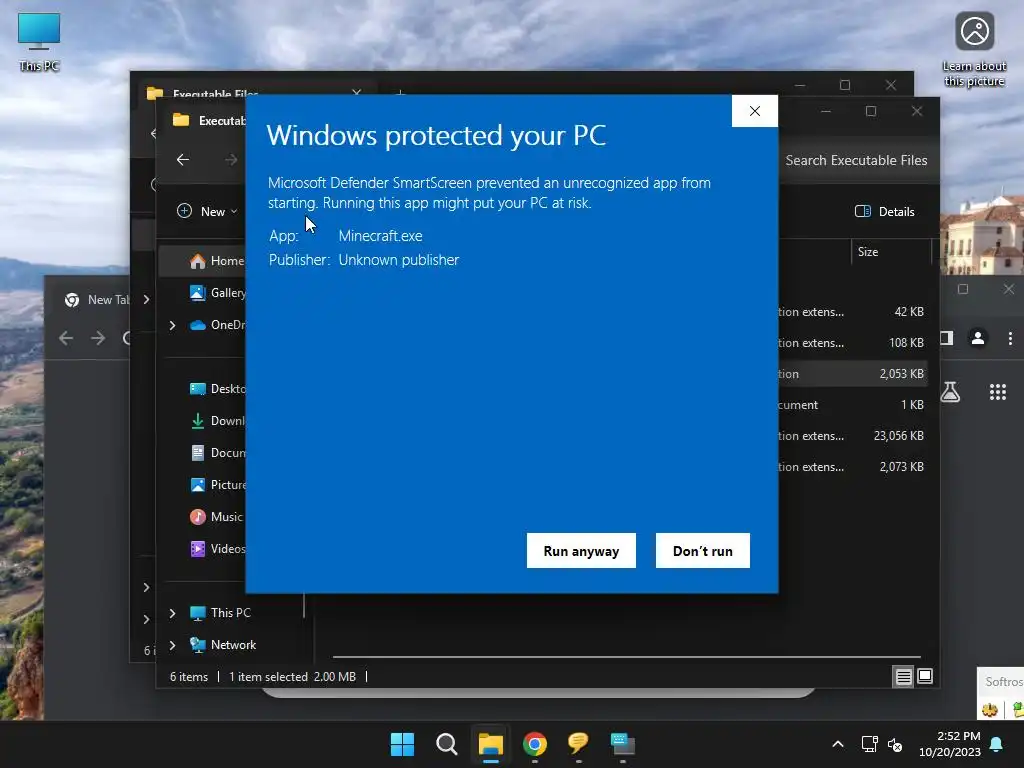Image resolution: width=1024 pixels, height=768 pixels.
Task: Open Documents folder in sidebar
Action: click(217, 453)
